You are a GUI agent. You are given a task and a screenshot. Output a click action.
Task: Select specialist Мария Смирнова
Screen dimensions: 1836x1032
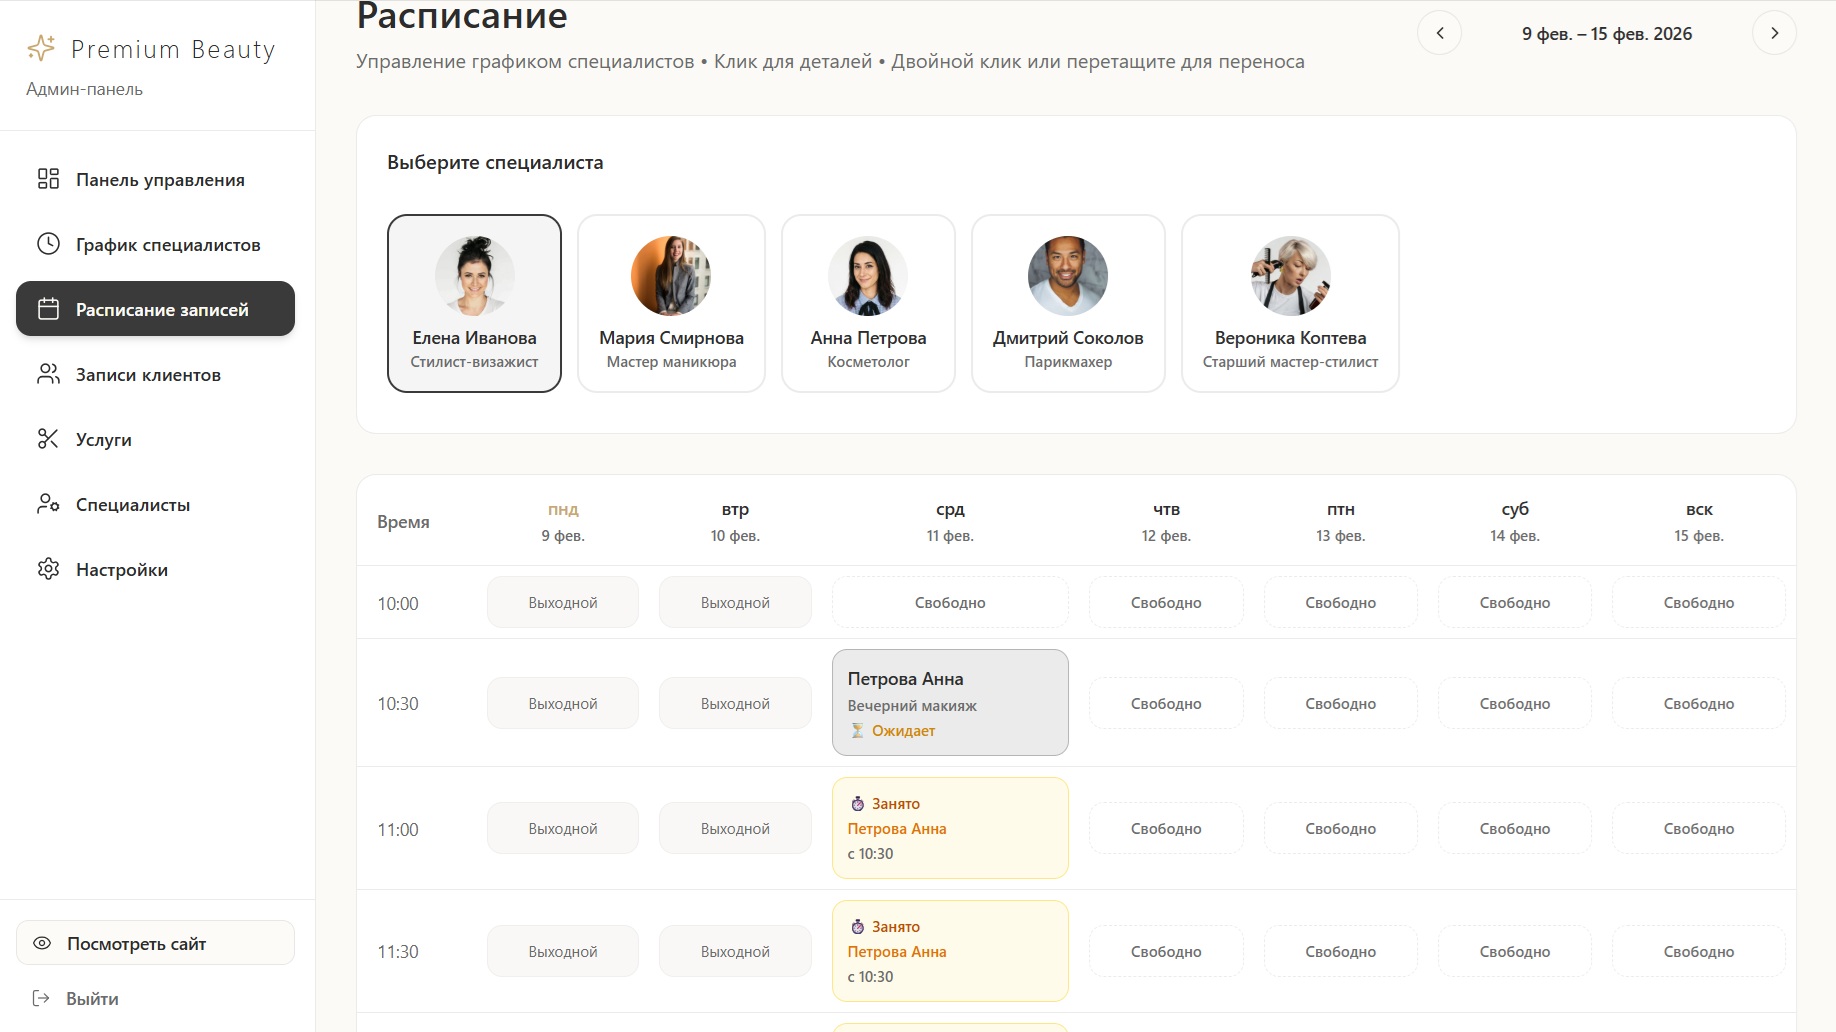pyautogui.click(x=671, y=303)
